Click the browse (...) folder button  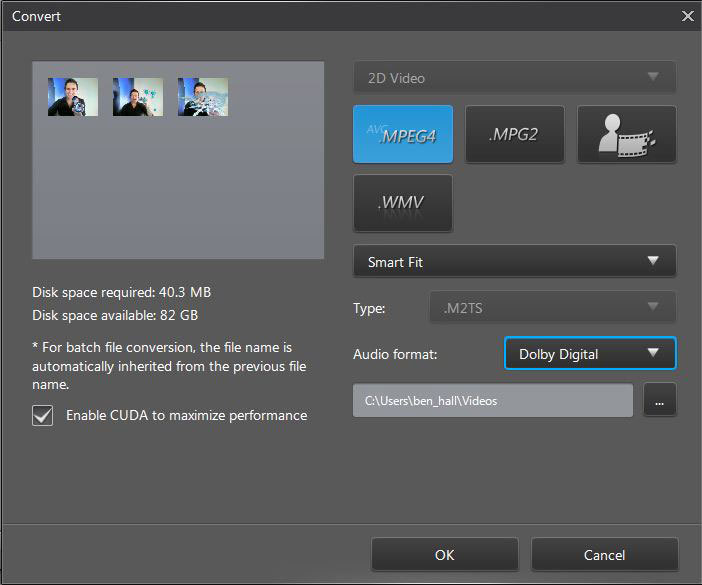[x=660, y=400]
